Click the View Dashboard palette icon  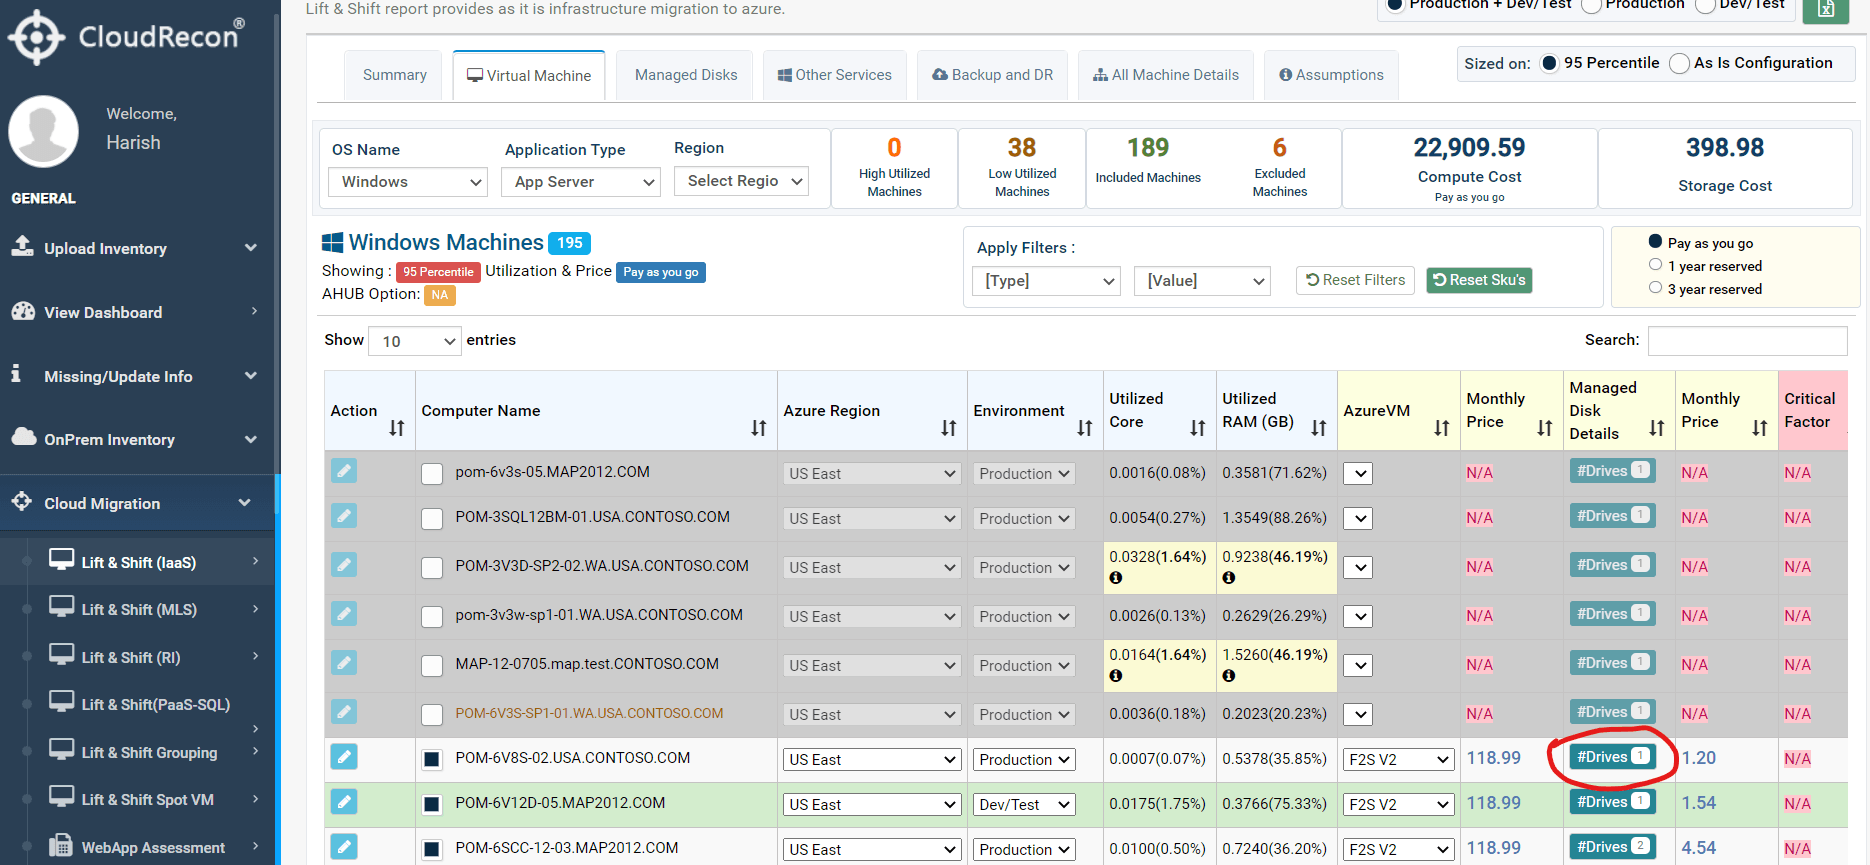point(23,311)
